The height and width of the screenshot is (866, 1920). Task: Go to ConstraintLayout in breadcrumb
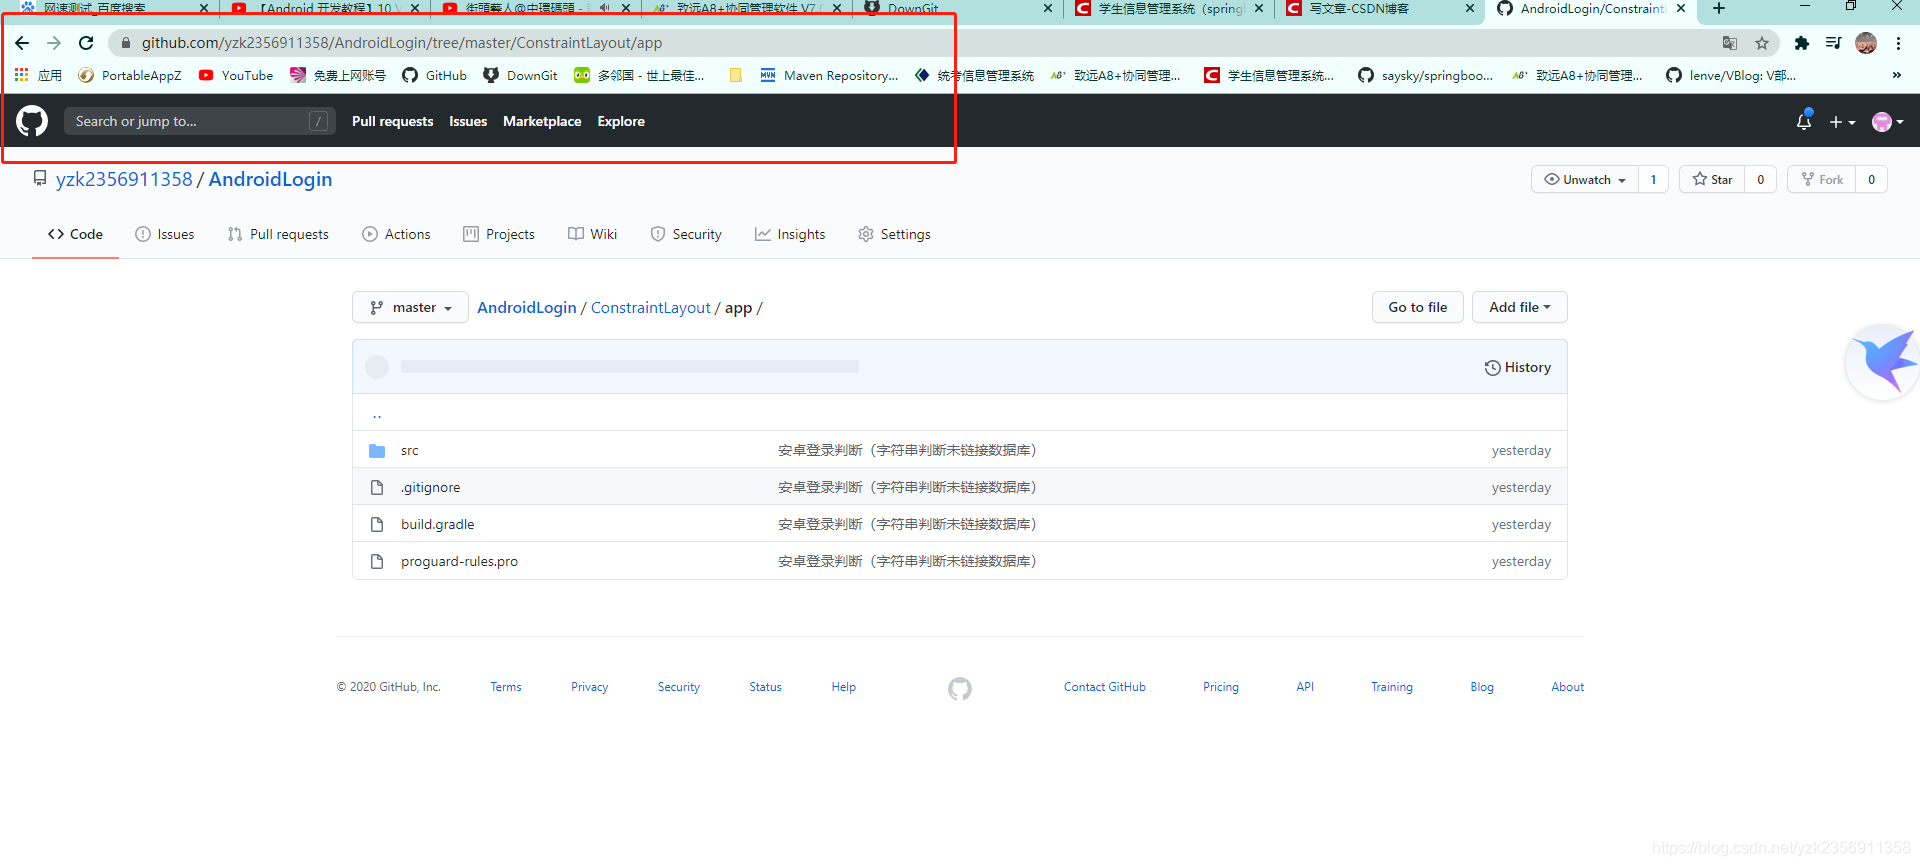tap(650, 308)
